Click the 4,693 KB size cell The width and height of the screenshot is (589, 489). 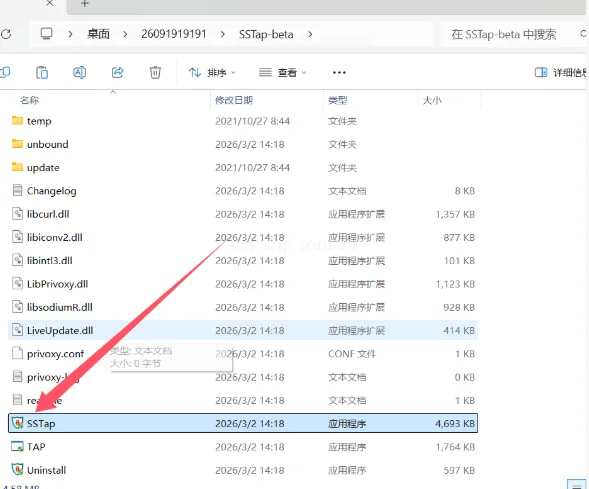(455, 424)
